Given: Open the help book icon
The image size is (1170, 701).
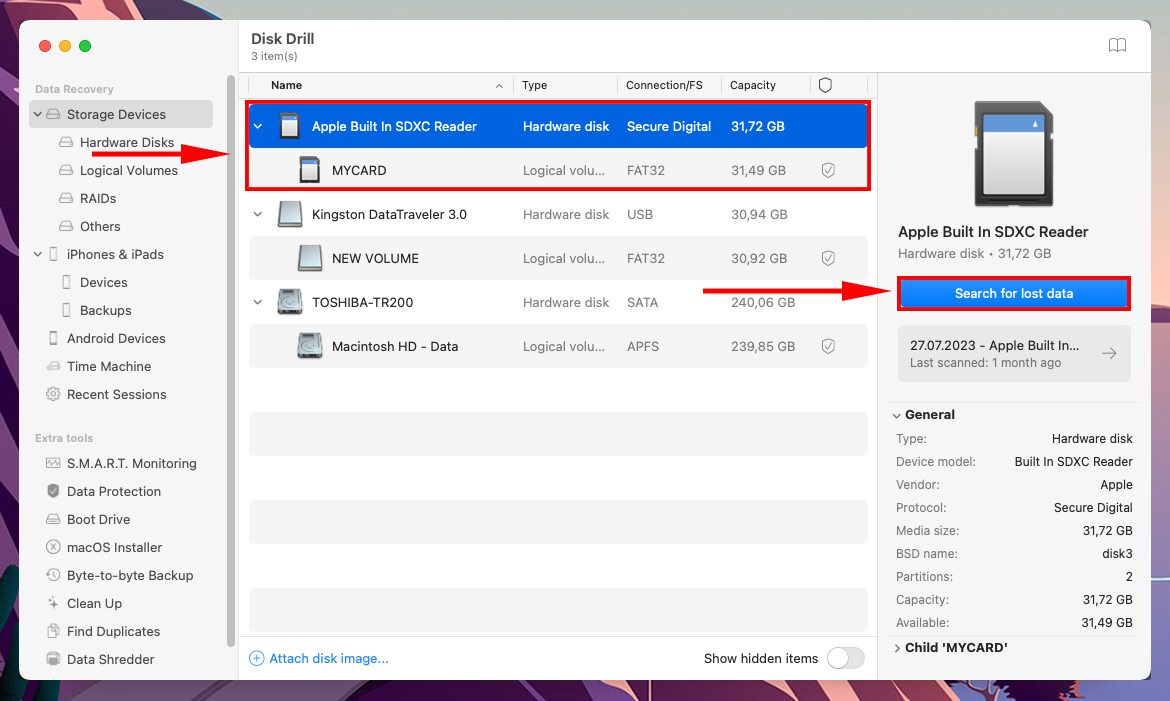Looking at the screenshot, I should 1117,46.
